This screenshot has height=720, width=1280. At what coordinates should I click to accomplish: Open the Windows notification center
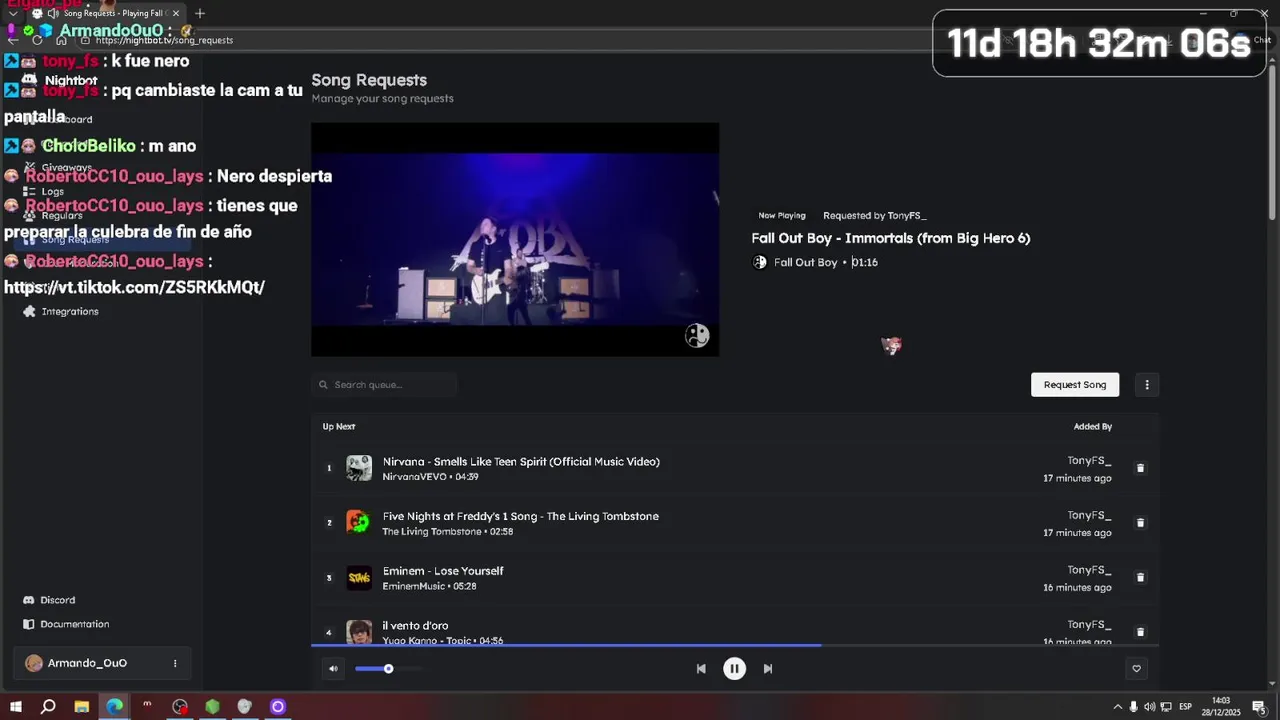click(1259, 707)
